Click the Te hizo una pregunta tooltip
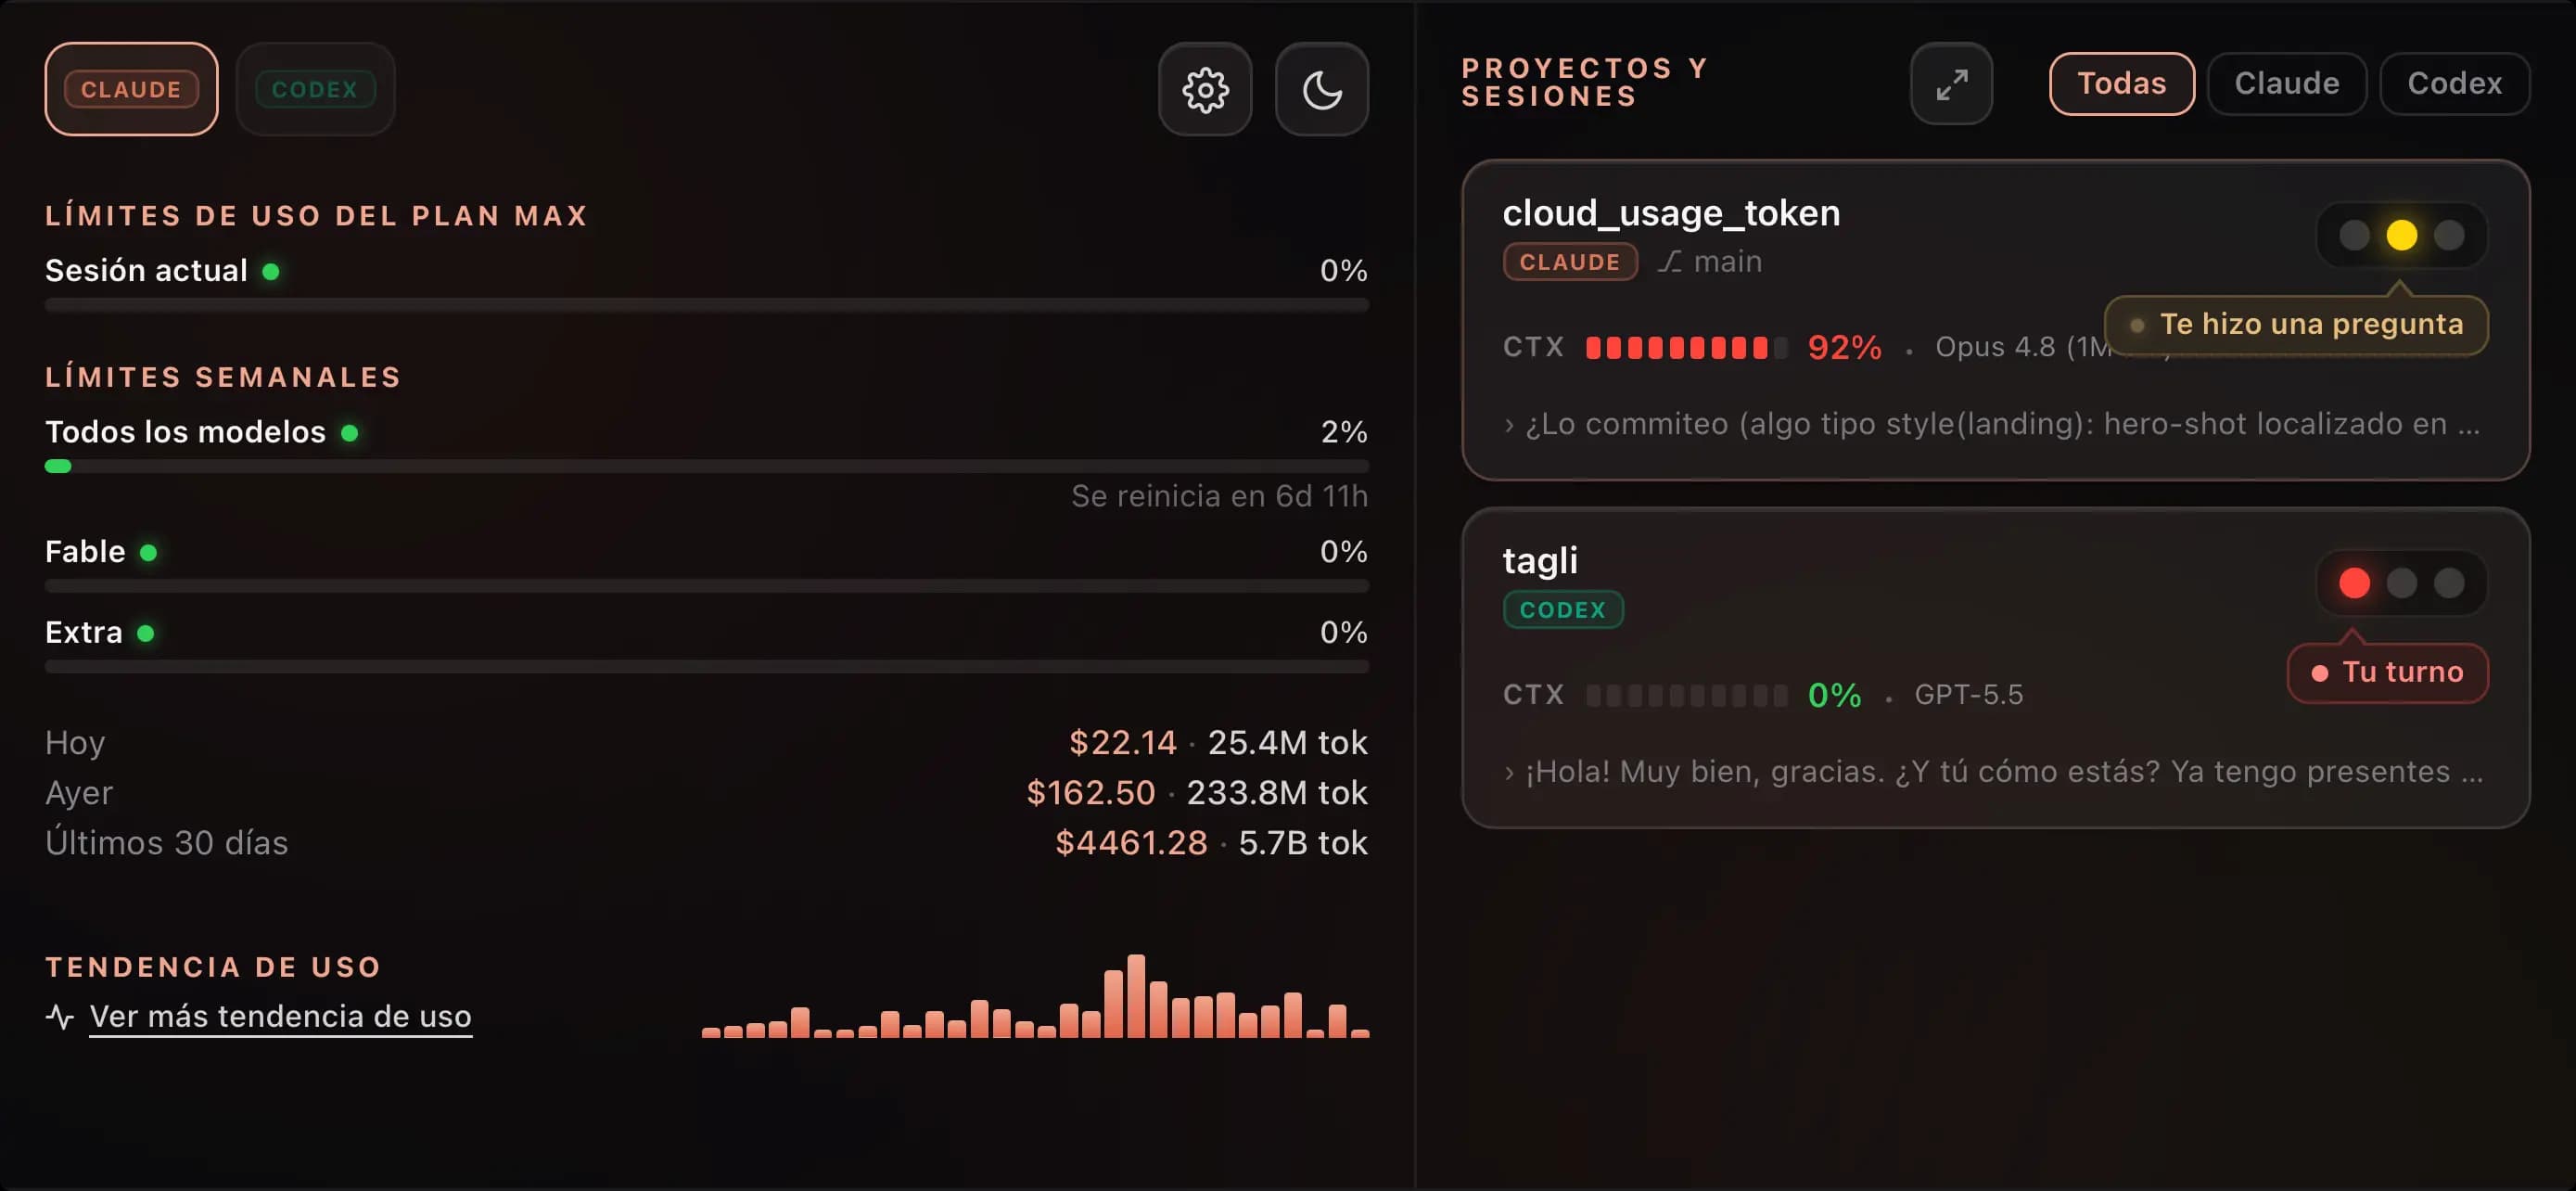The width and height of the screenshot is (2576, 1191). coord(2296,325)
